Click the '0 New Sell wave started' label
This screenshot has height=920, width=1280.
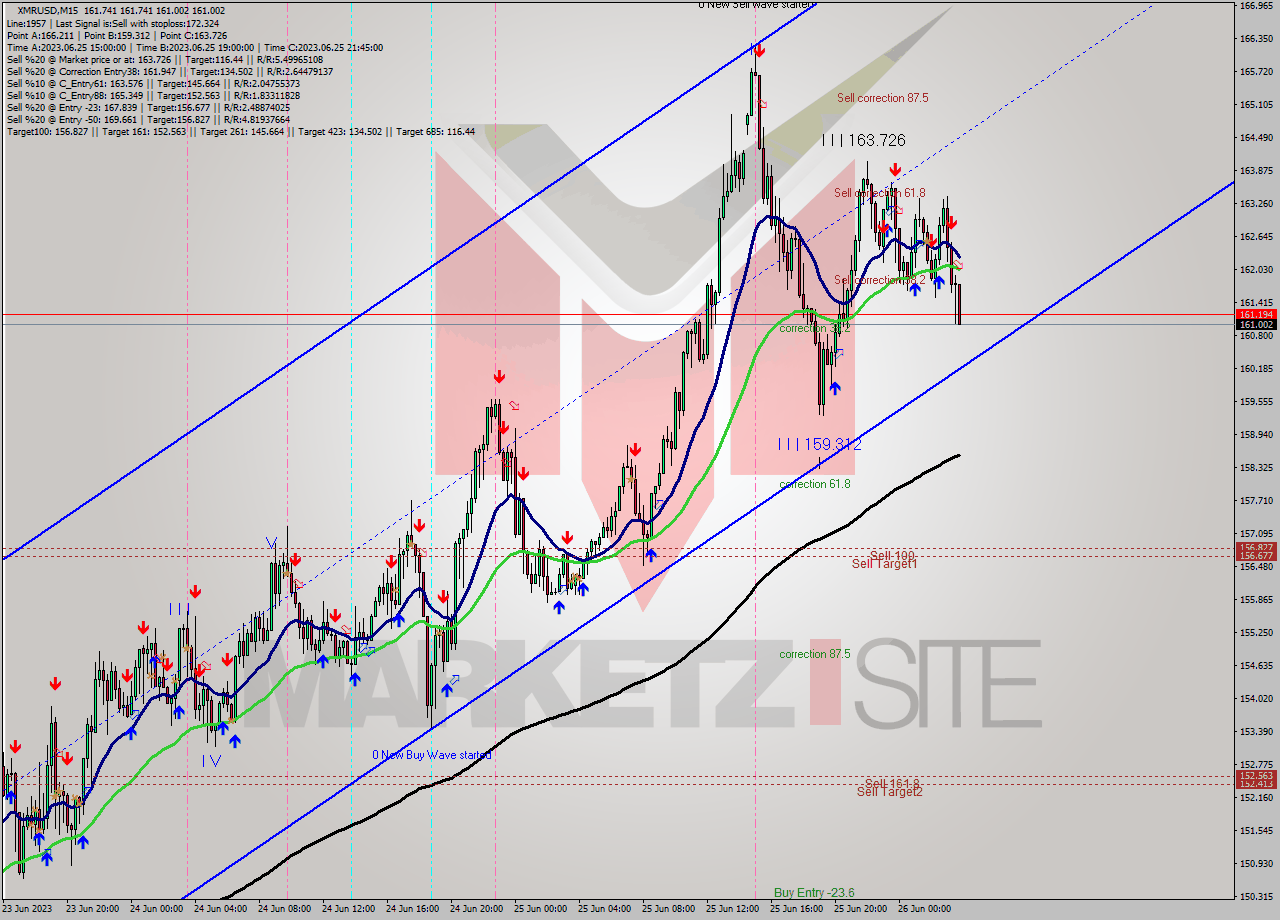tap(754, 5)
